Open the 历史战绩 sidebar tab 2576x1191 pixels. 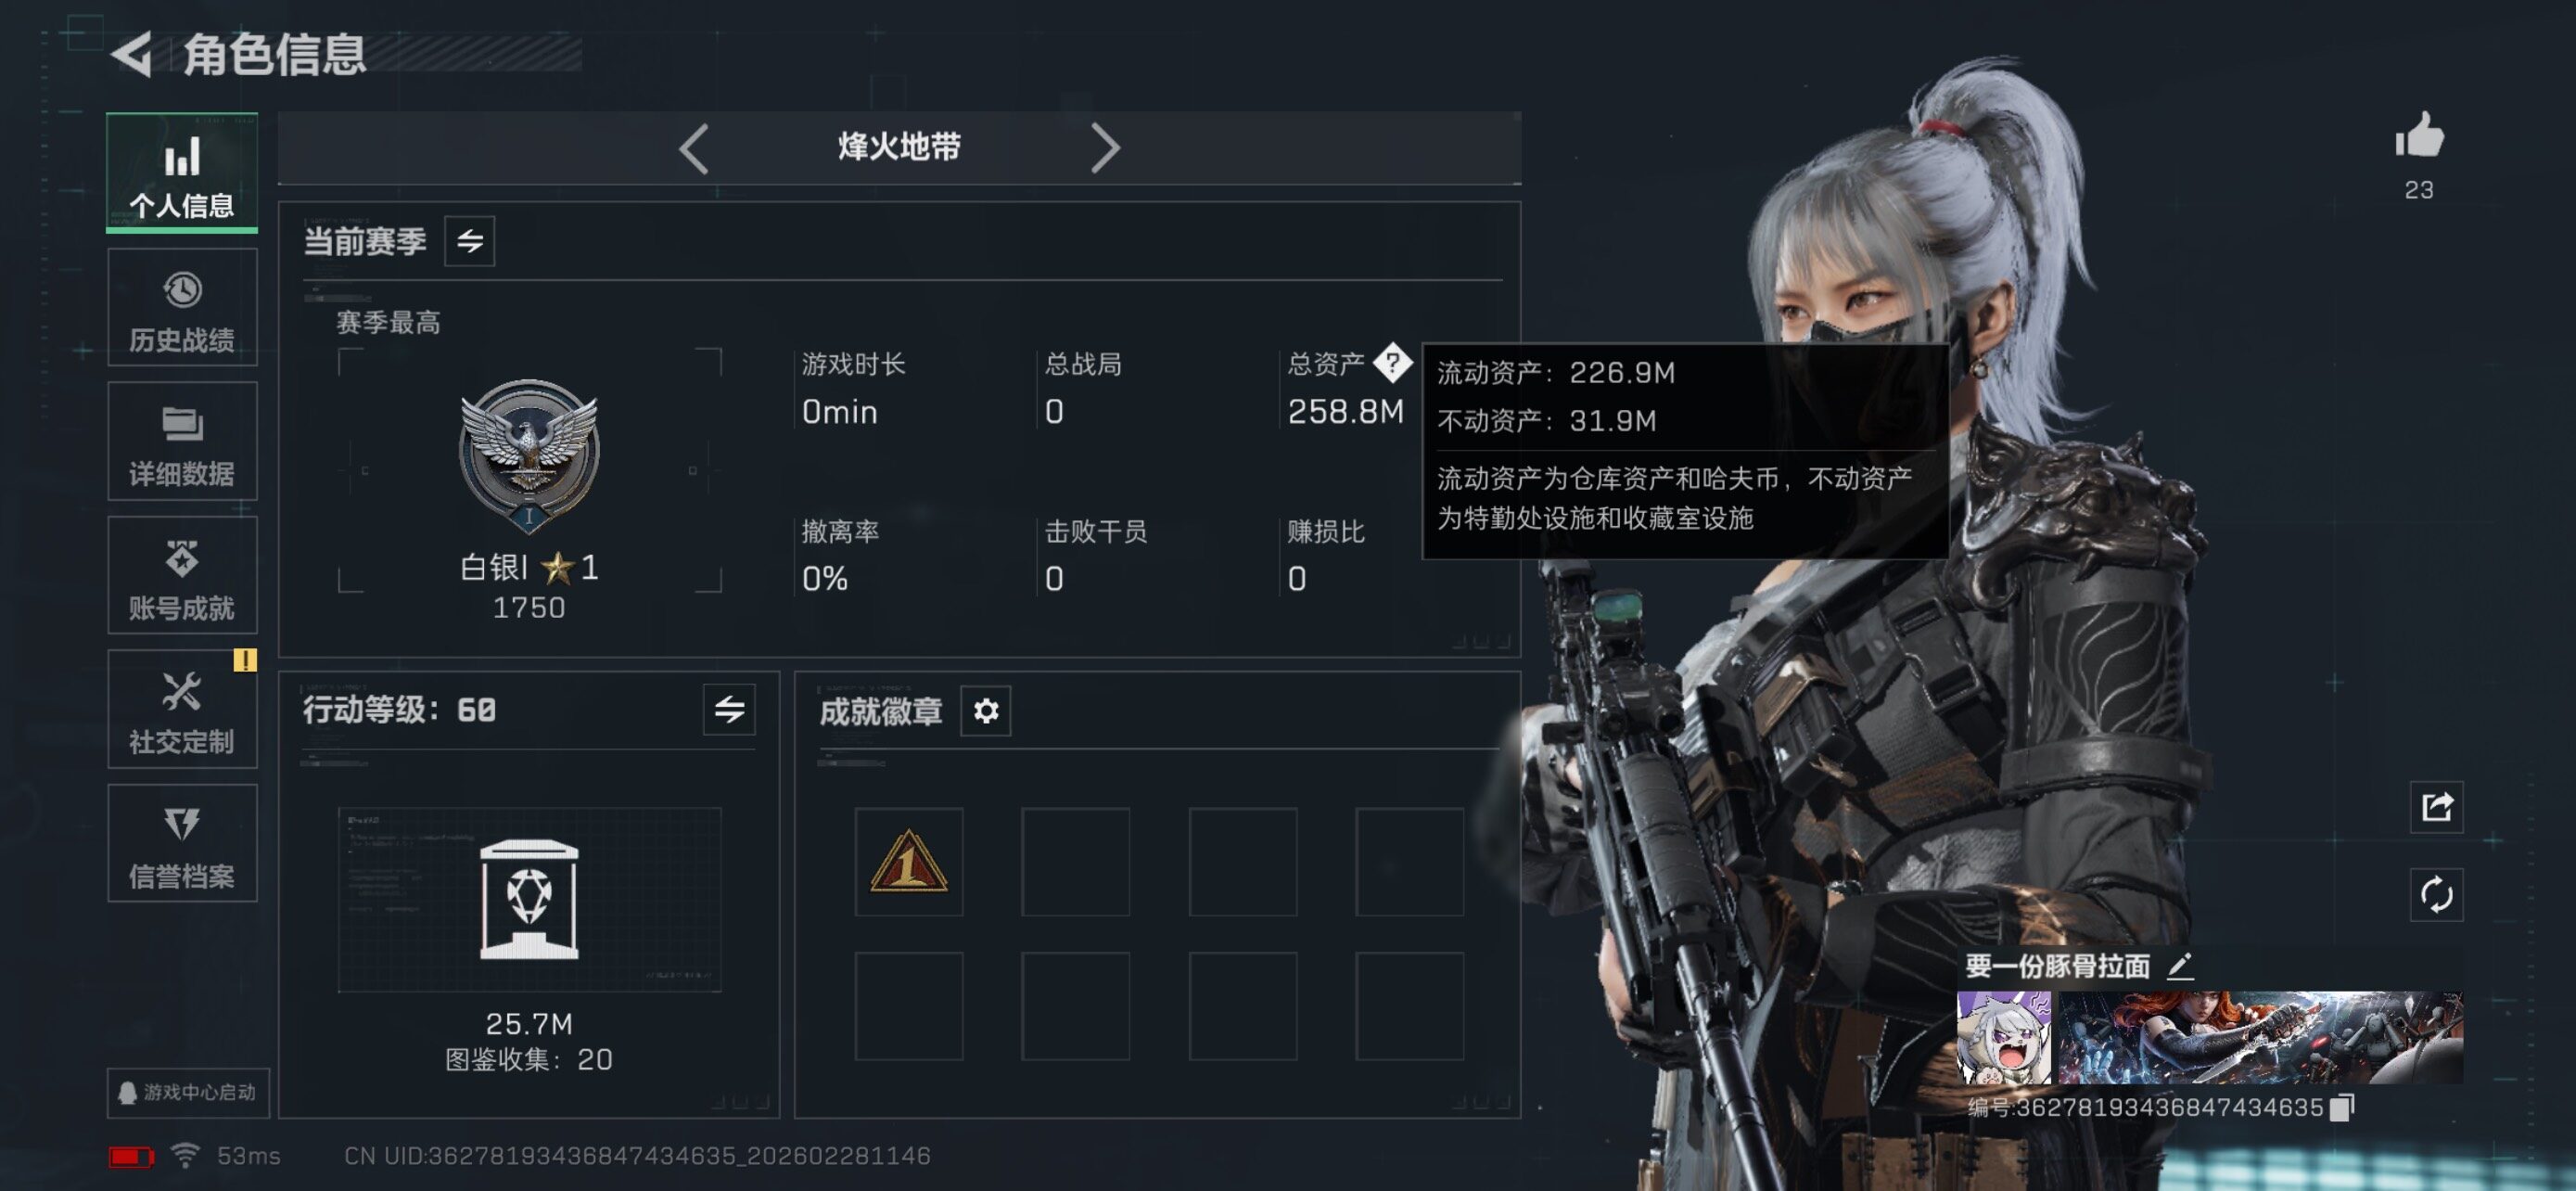[x=182, y=308]
